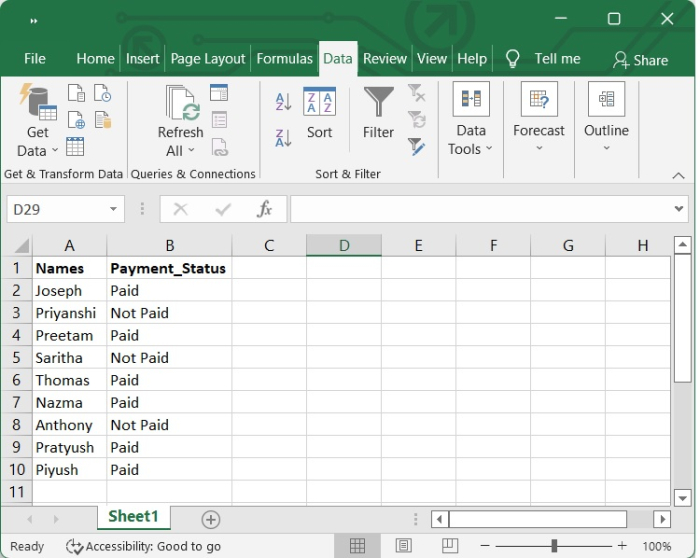Sort Z to A descending
The width and height of the screenshot is (700, 558).
[283, 138]
